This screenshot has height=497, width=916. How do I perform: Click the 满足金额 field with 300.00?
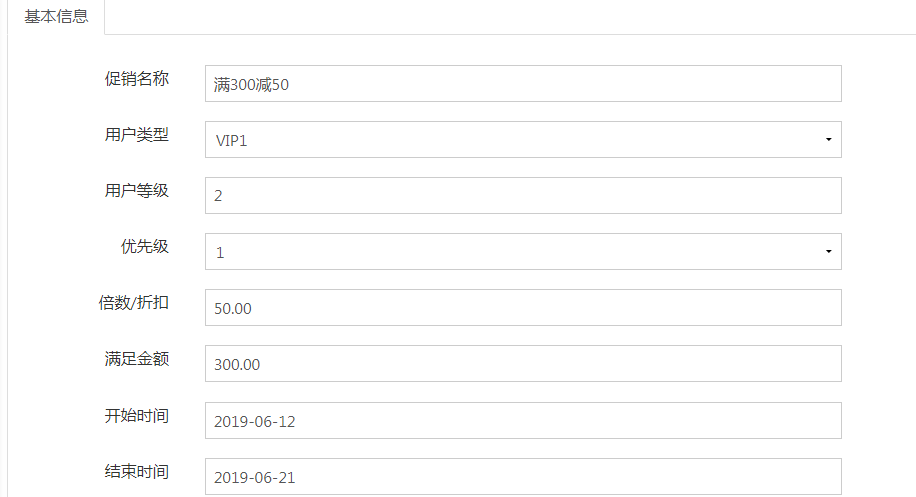pos(523,364)
